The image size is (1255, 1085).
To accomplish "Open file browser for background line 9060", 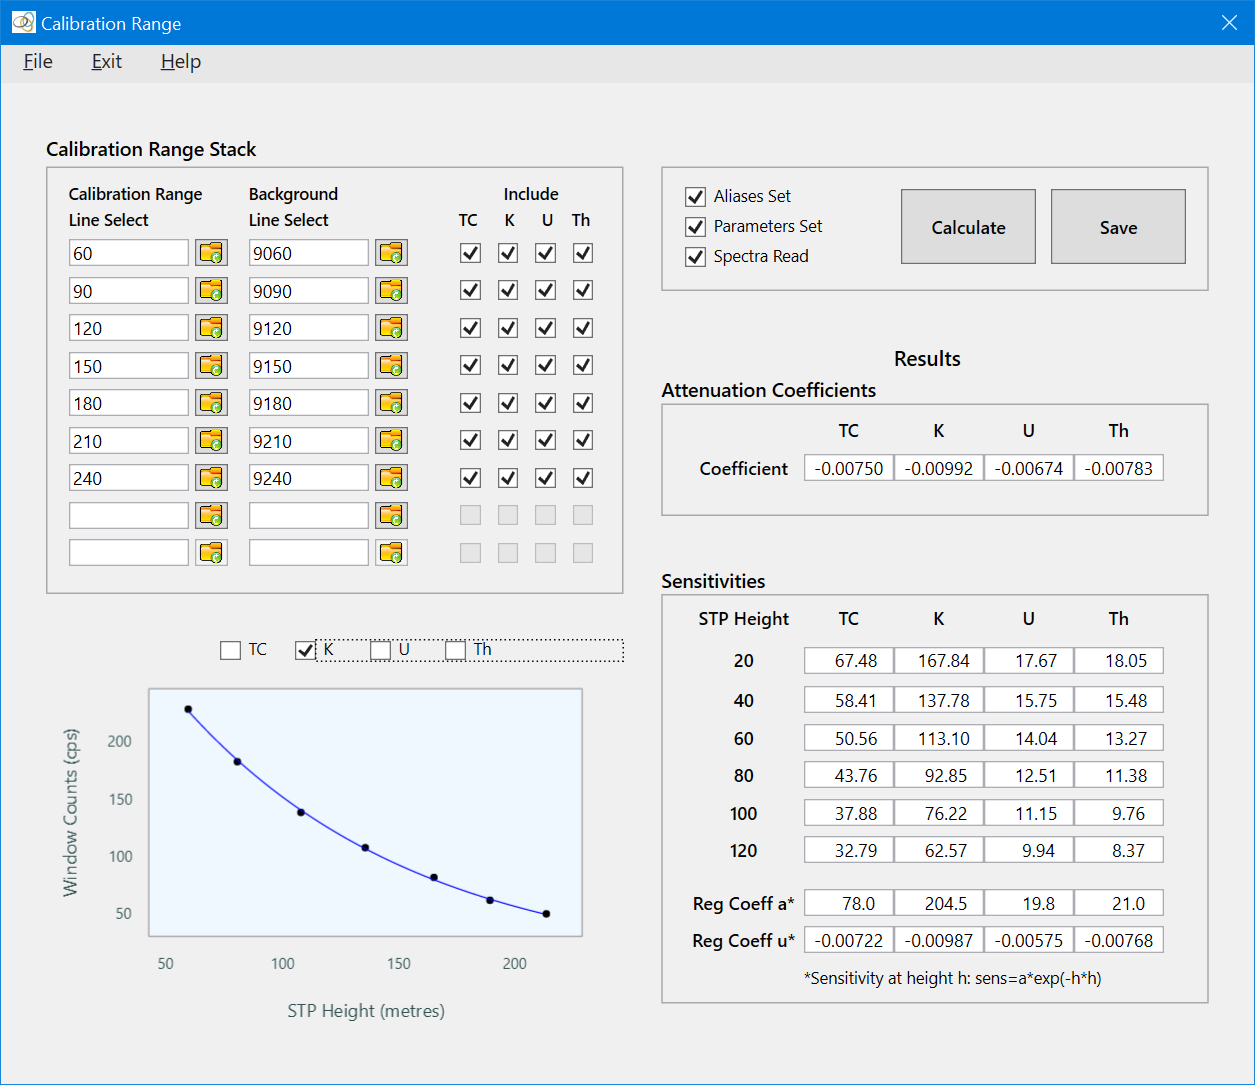I will (391, 253).
